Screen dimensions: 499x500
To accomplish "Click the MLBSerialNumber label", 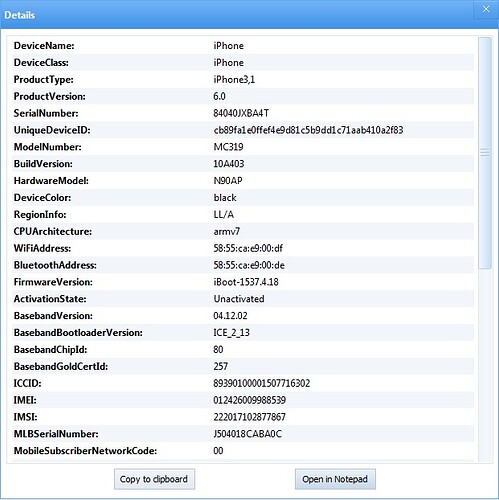I will [x=56, y=434].
